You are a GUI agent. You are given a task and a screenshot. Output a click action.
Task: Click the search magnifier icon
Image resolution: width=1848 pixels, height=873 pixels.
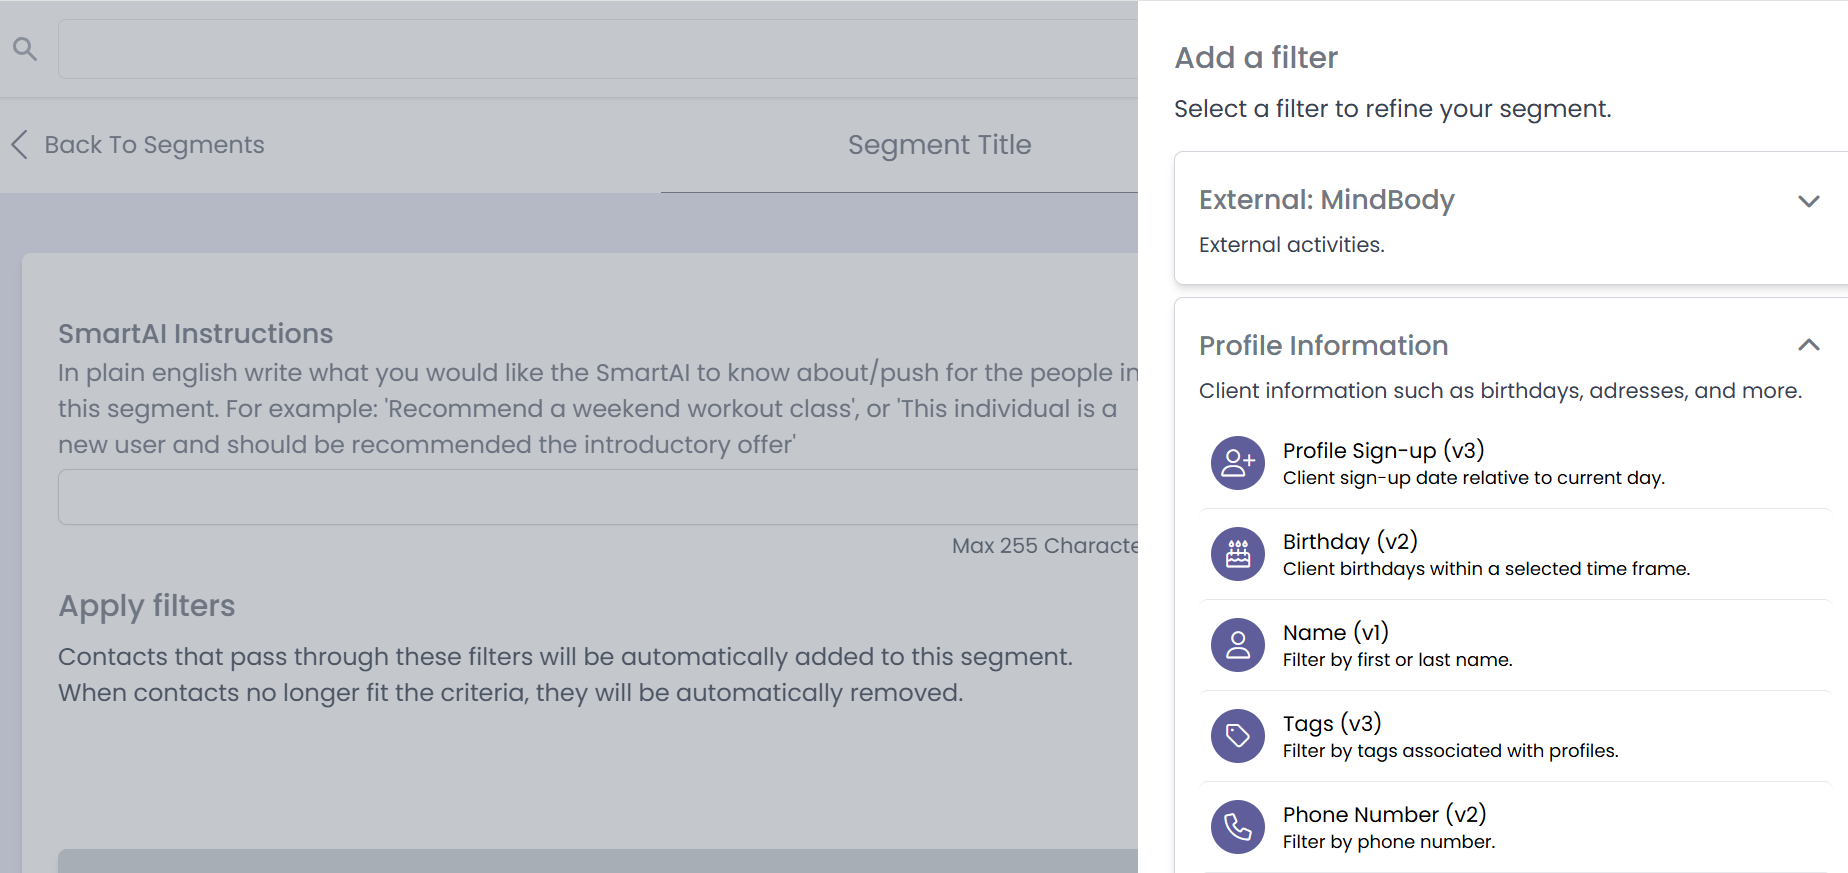(25, 48)
